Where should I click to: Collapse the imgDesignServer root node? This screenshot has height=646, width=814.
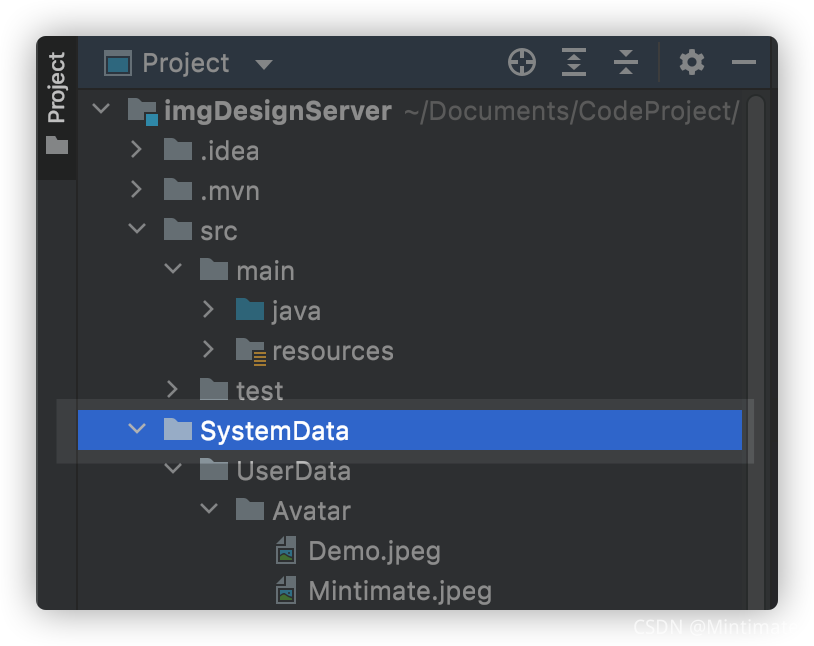click(101, 109)
